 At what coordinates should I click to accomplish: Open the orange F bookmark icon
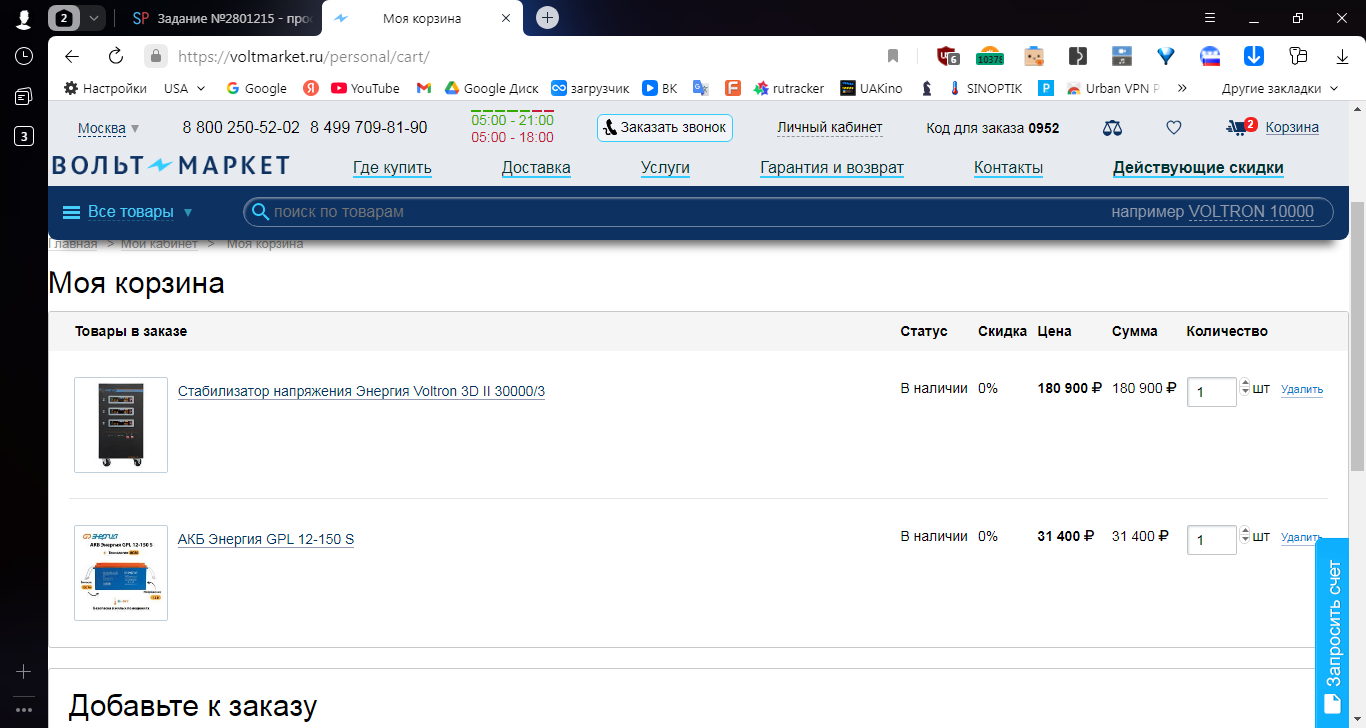point(733,88)
